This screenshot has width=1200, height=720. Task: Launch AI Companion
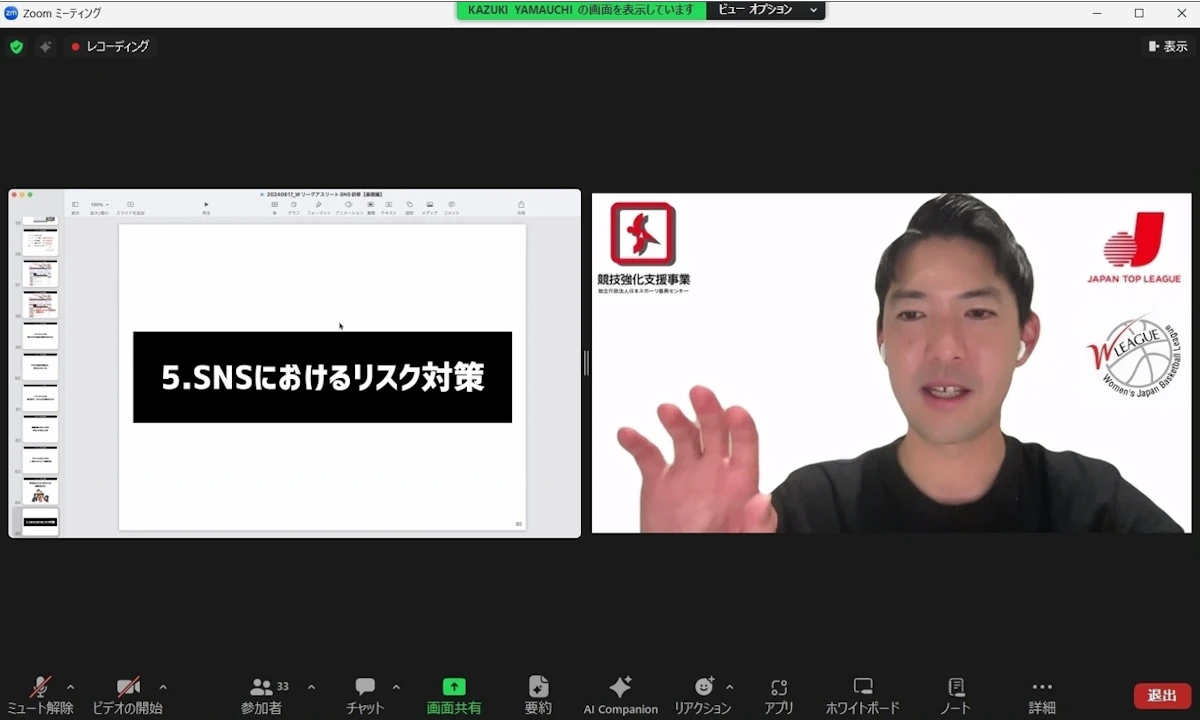tap(620, 695)
